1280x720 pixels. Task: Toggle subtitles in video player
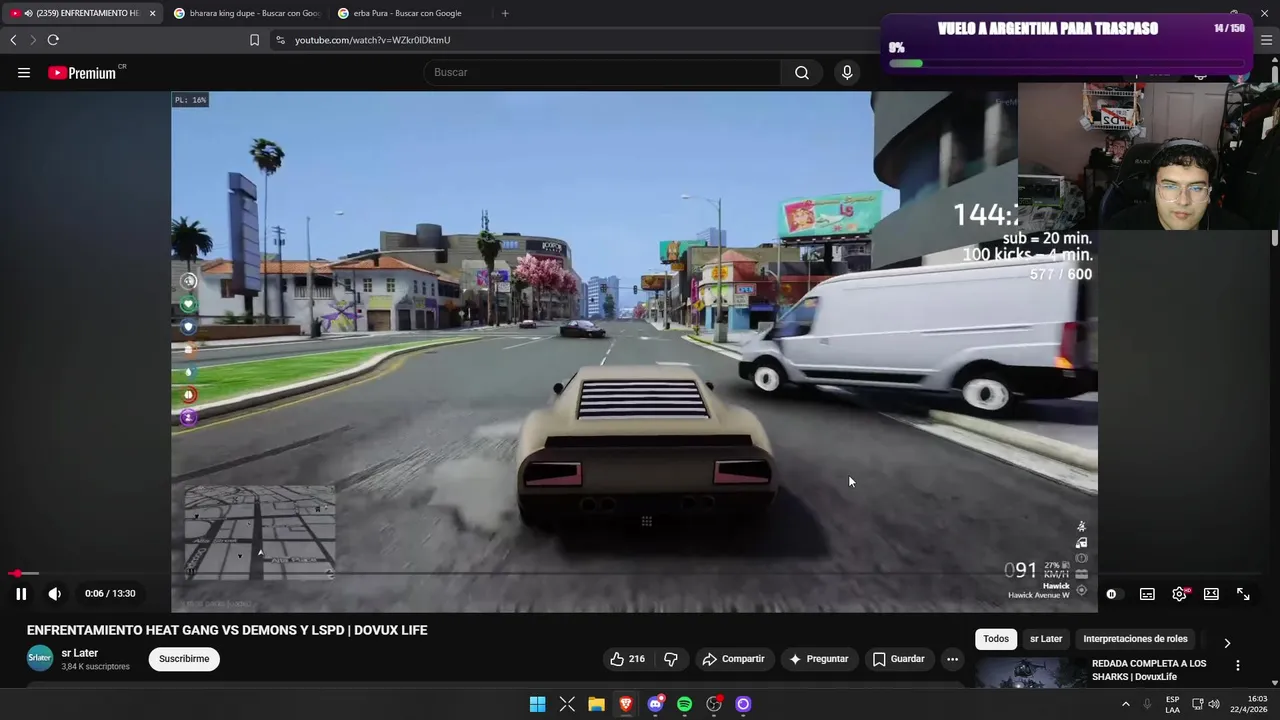[1147, 594]
